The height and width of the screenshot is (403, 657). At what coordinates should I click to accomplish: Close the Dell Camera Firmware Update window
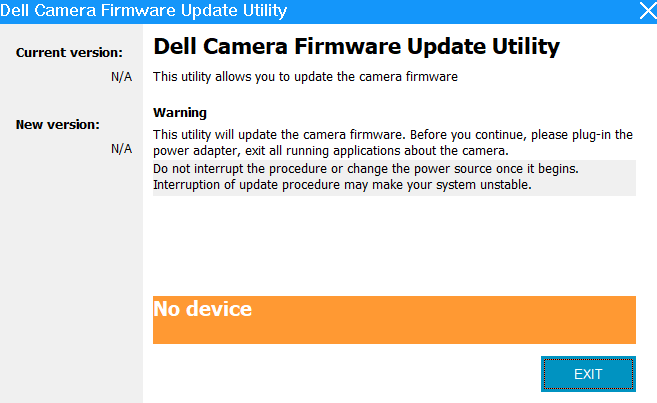click(x=648, y=11)
